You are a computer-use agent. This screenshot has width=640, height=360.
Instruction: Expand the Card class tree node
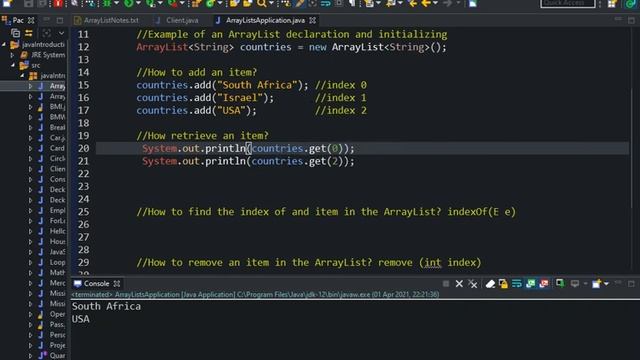(x=30, y=148)
